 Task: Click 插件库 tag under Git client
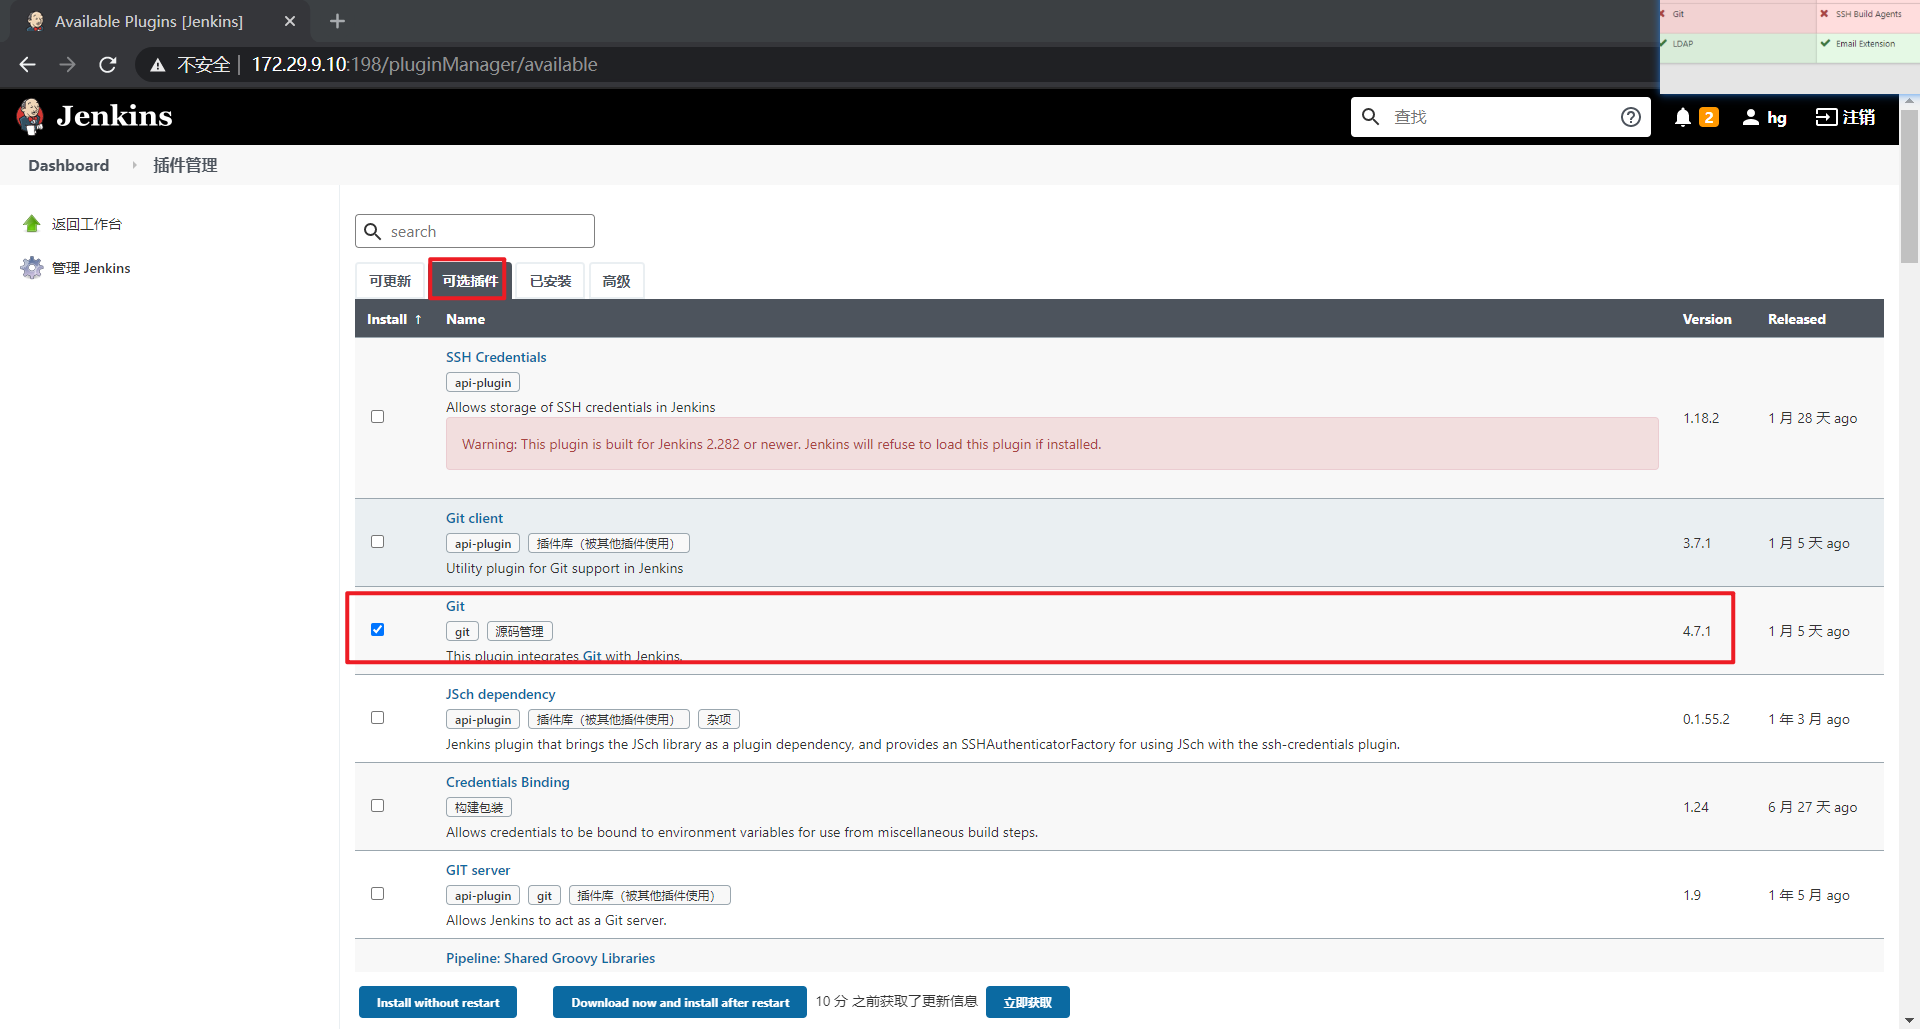[609, 543]
